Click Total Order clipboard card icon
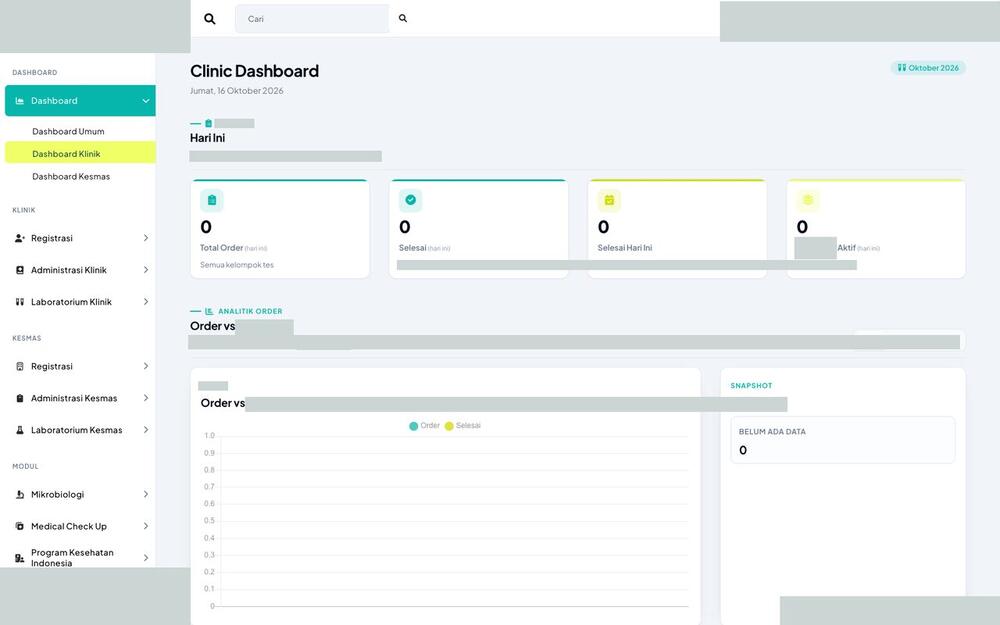The height and width of the screenshot is (625, 1000). tap(212, 200)
